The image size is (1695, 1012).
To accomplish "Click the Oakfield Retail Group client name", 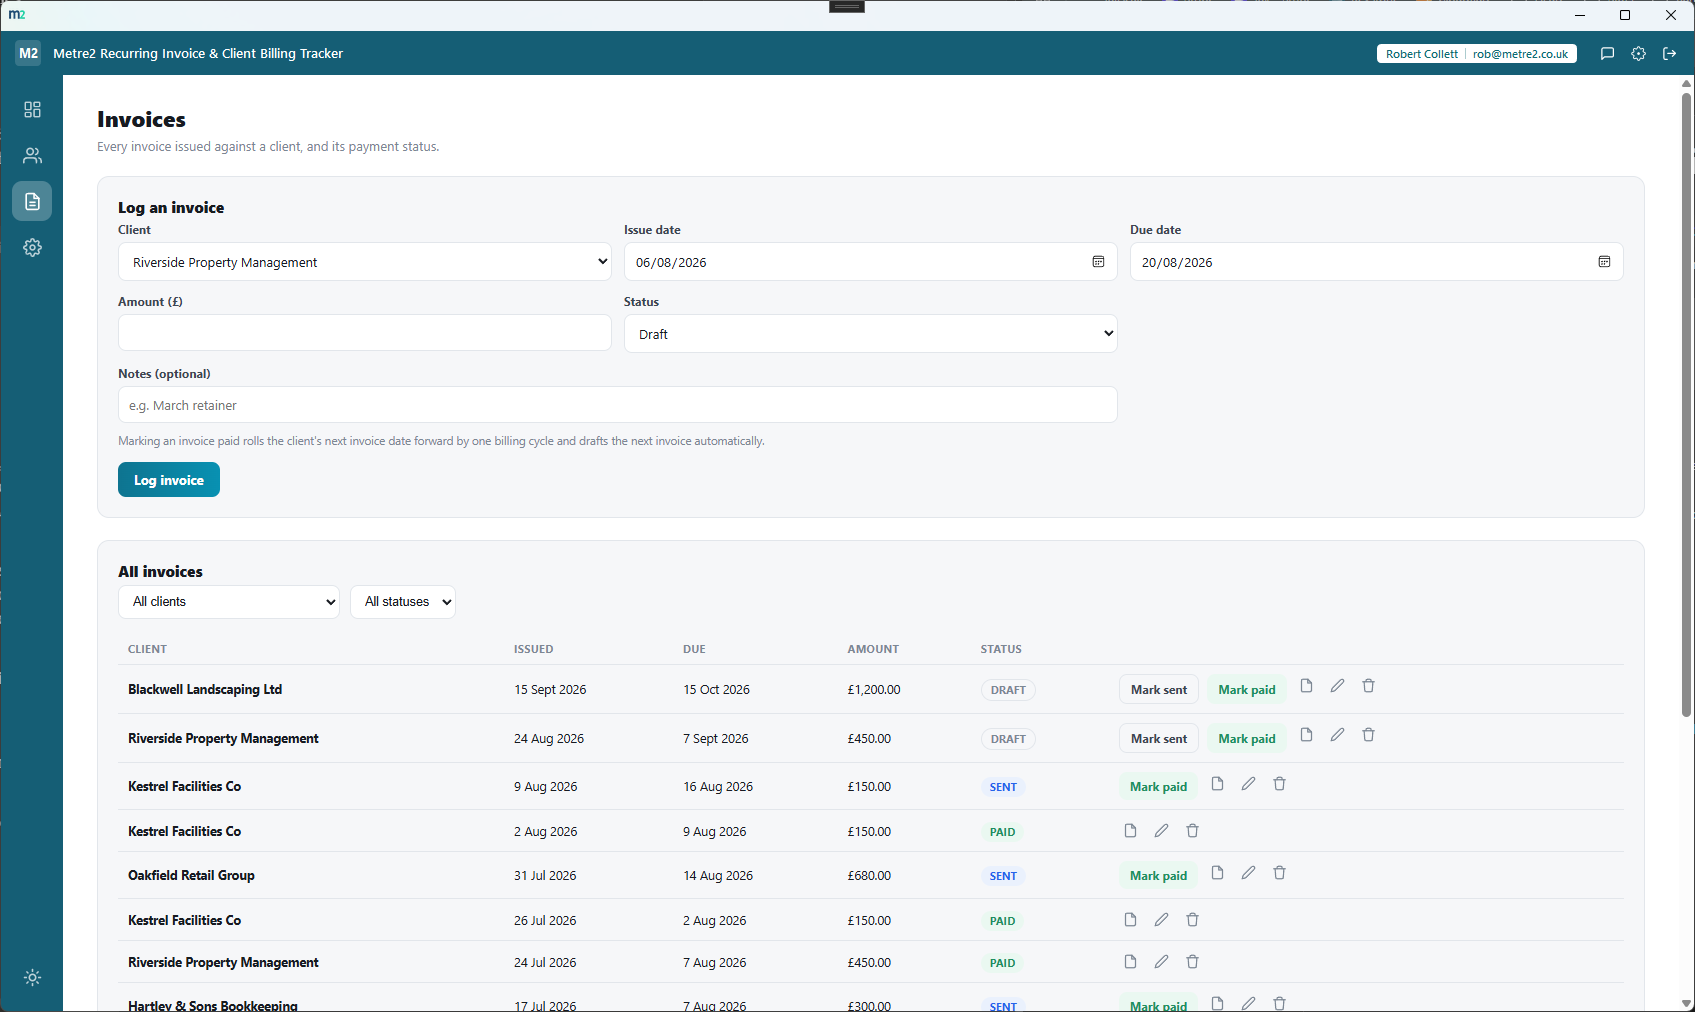I will click(191, 875).
